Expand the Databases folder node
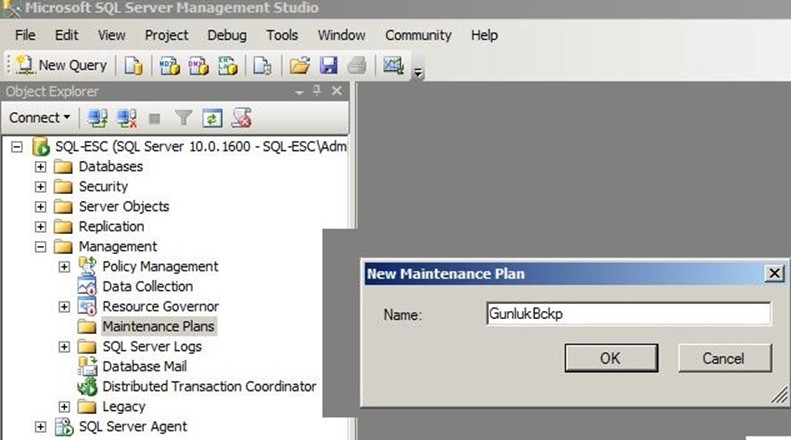This screenshot has height=440, width=791. pos(41,166)
